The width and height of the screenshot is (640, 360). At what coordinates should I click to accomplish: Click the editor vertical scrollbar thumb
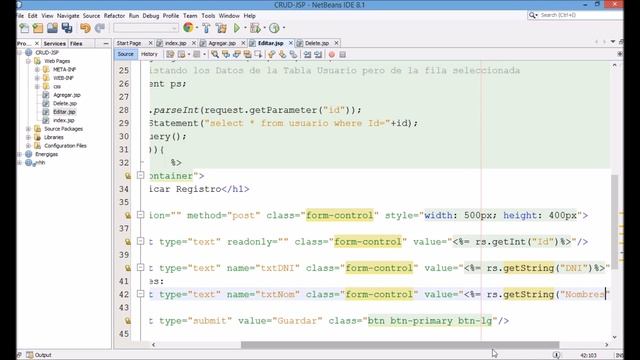tap(614, 222)
